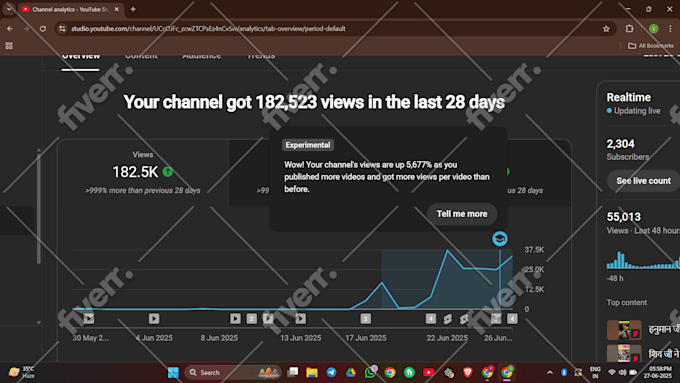Open the Fiverr app from the taskbar
The height and width of the screenshot is (383, 680).
[409, 372]
